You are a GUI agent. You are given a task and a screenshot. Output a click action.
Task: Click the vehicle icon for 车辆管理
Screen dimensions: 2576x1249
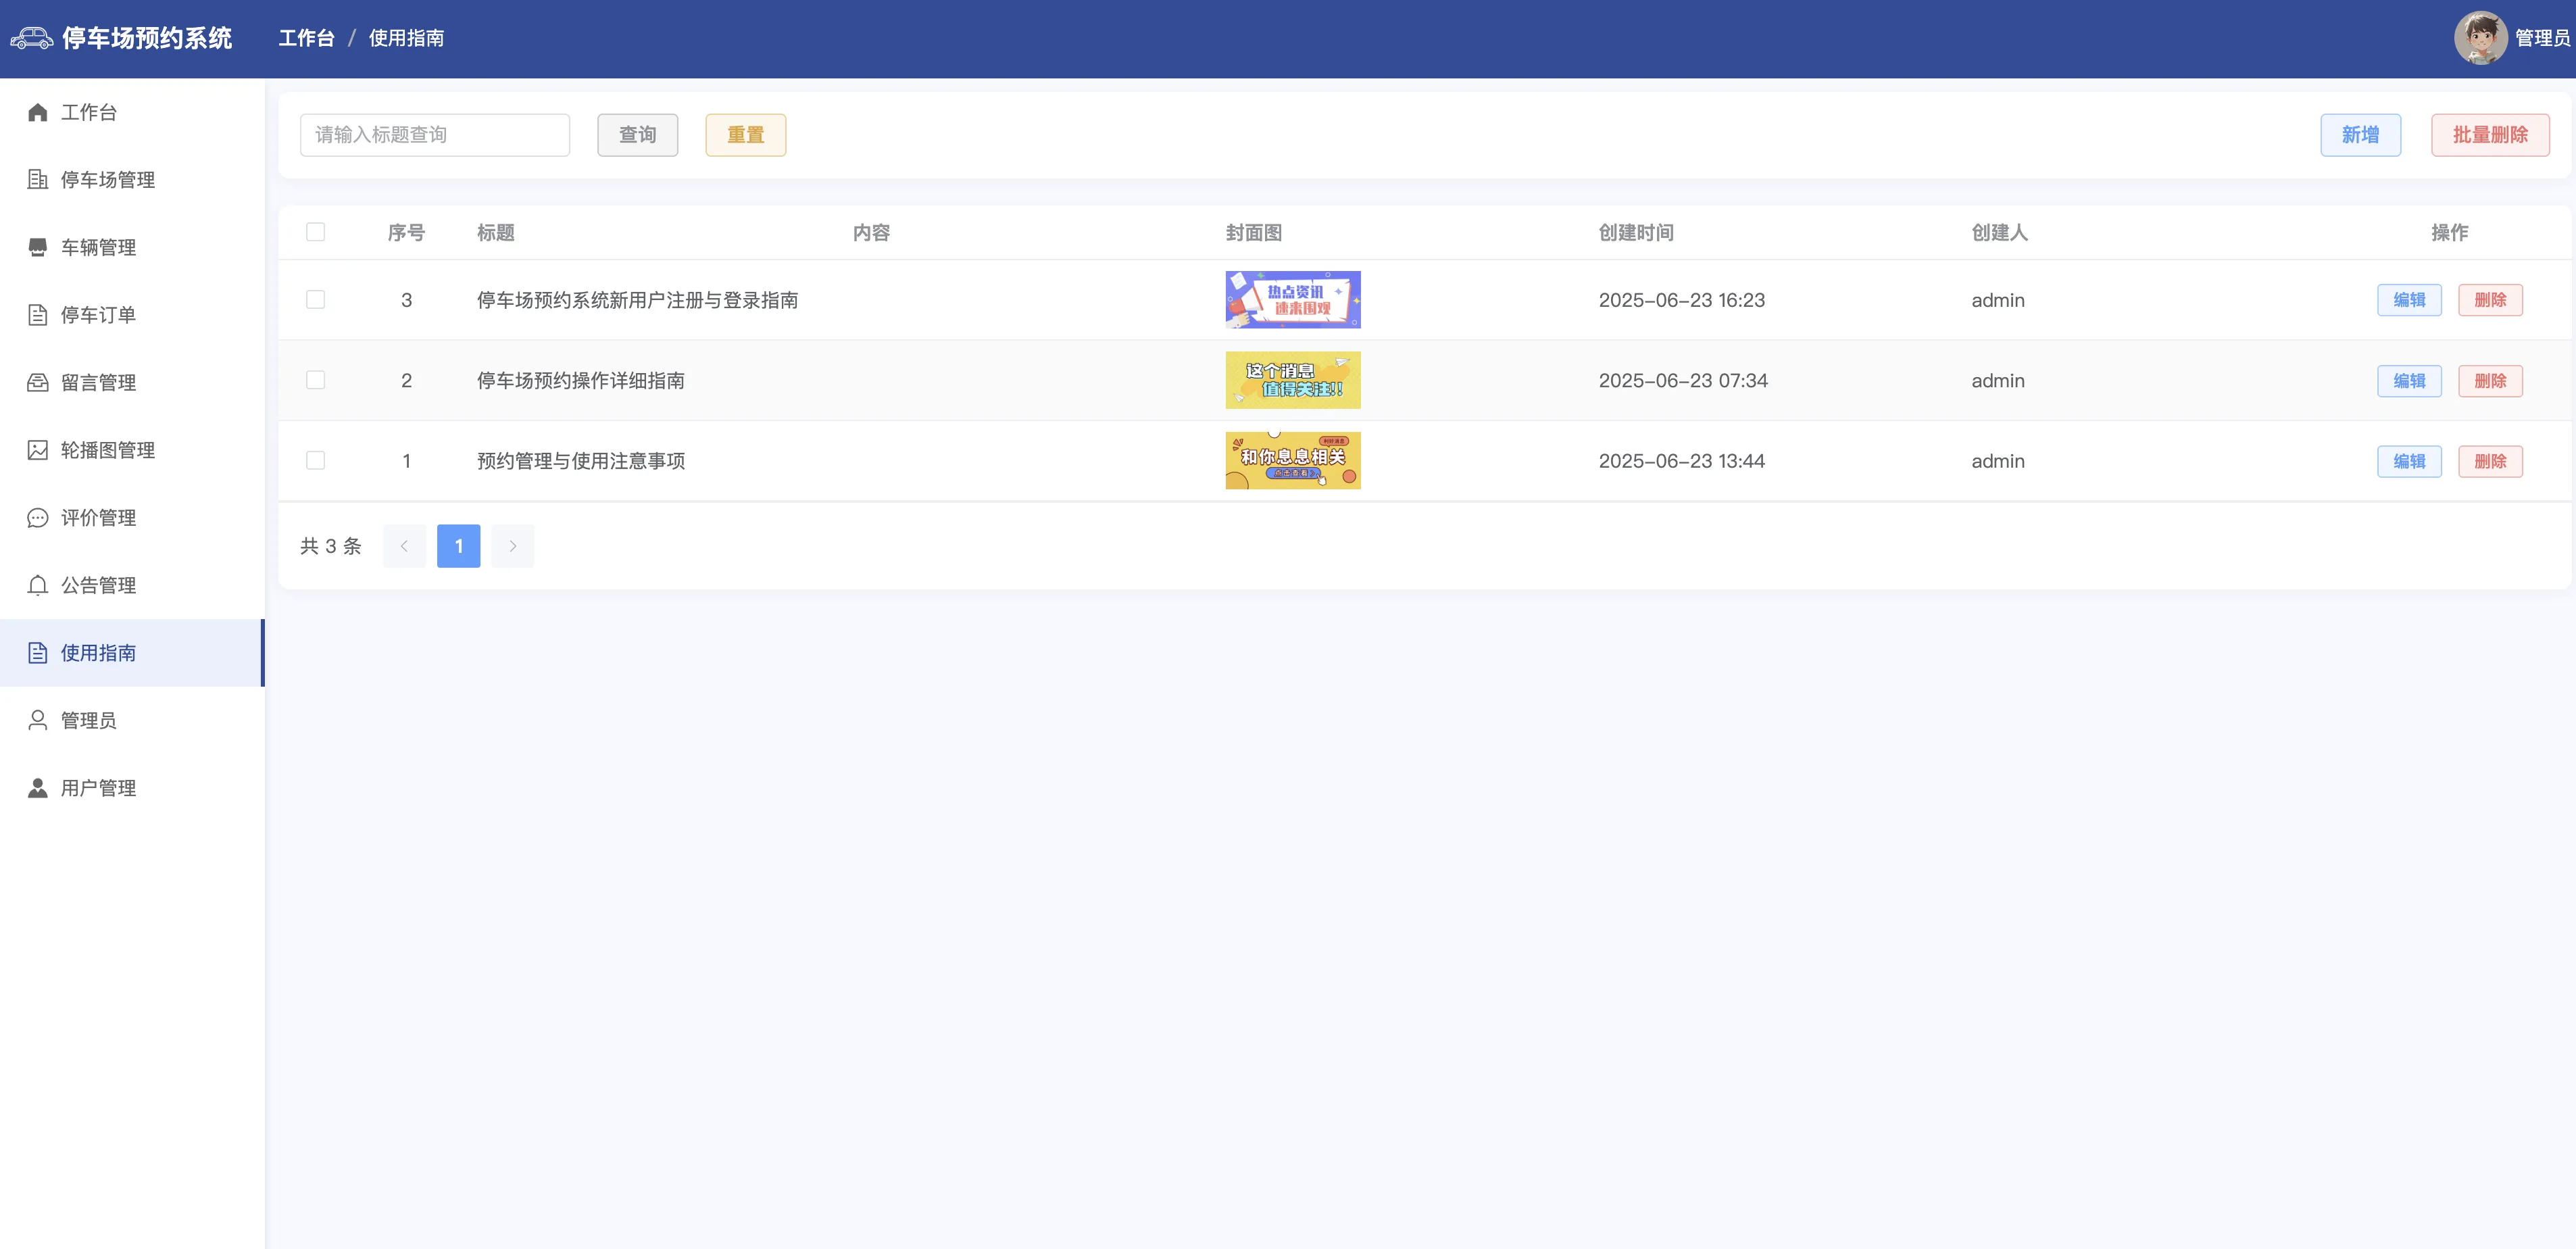pyautogui.click(x=37, y=247)
